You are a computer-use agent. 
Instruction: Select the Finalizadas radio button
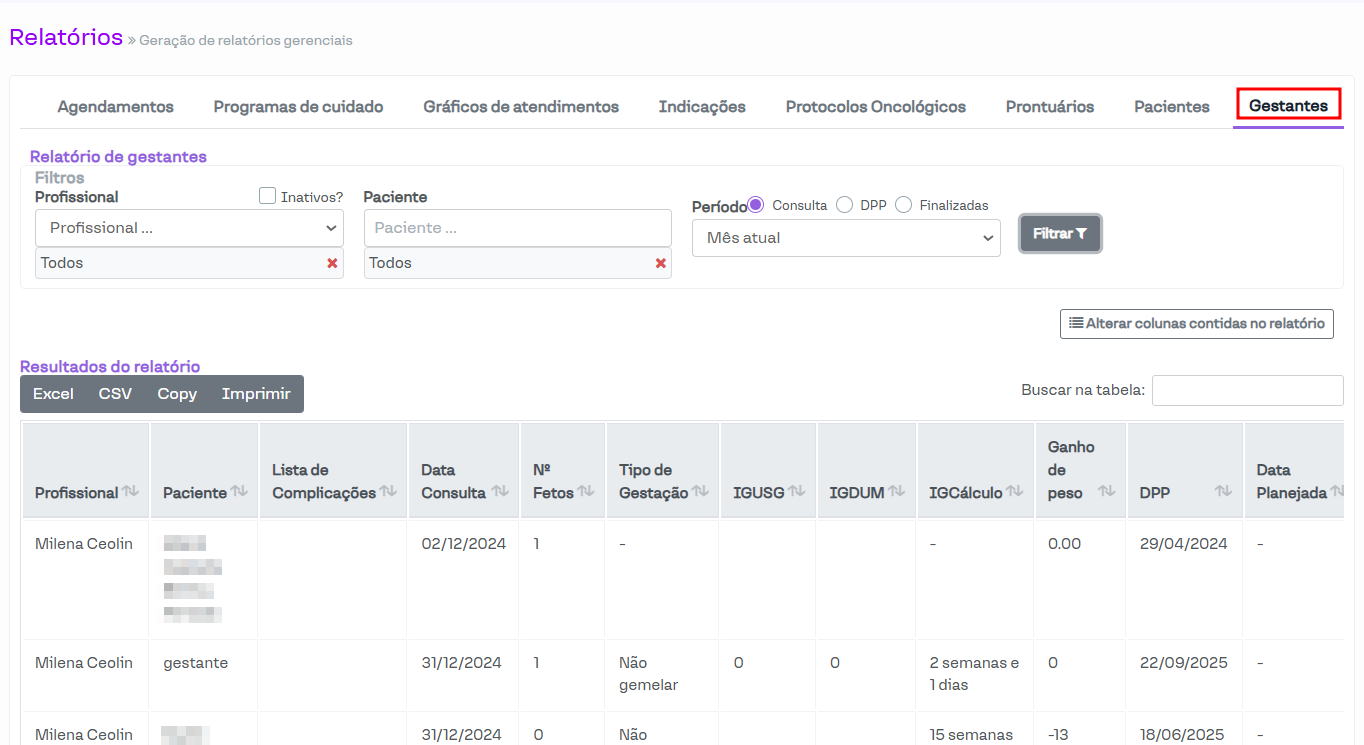click(x=904, y=205)
